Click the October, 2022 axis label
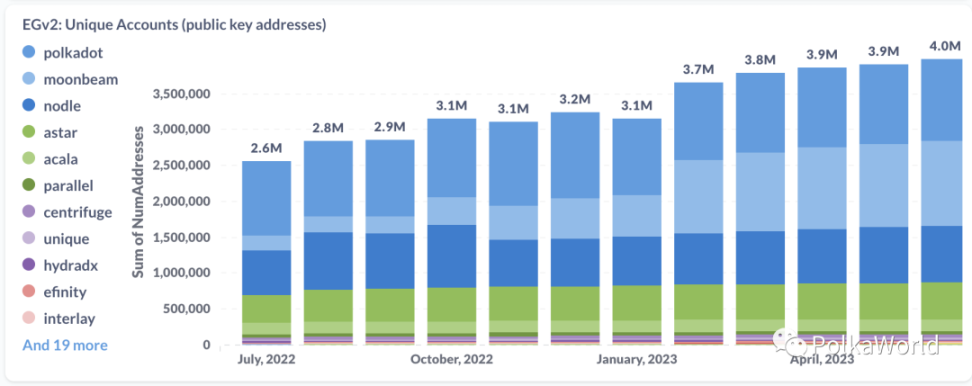972x386 pixels. [x=452, y=360]
